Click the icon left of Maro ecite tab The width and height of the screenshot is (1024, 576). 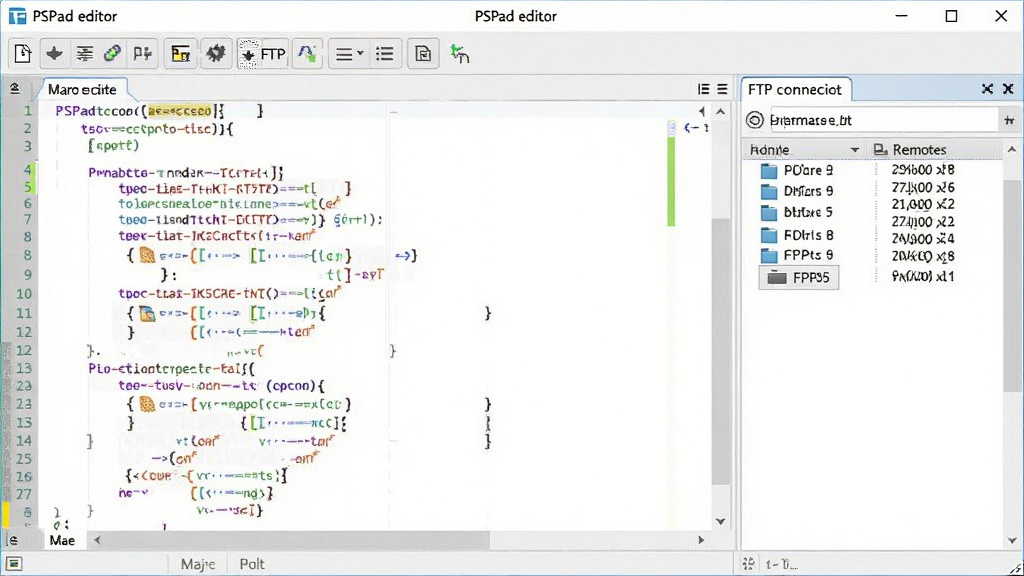coord(14,88)
